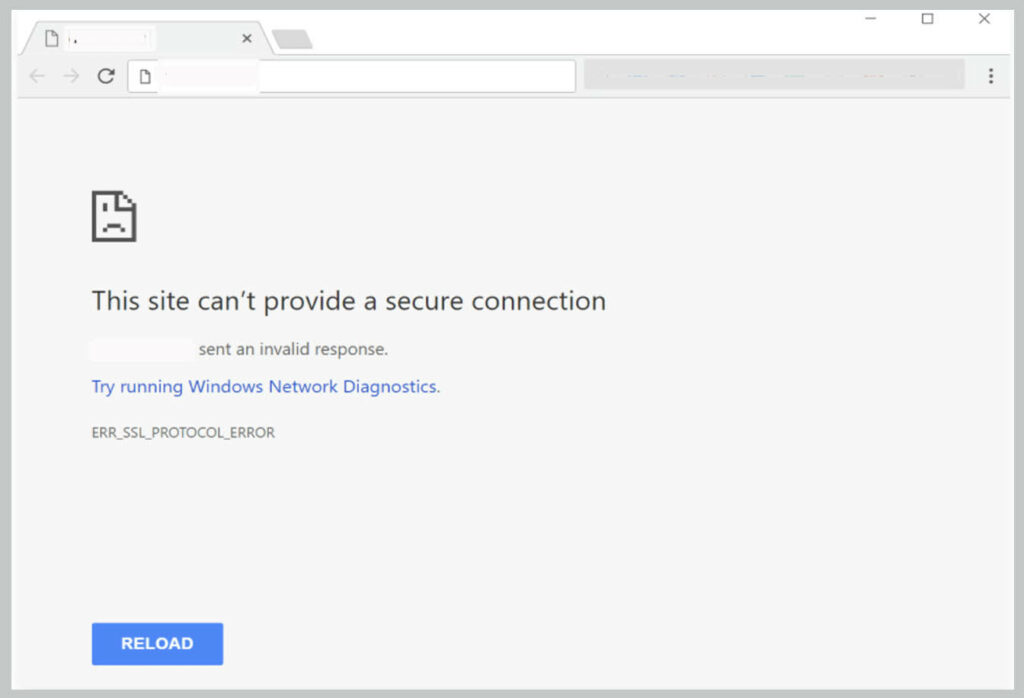
Task: Refresh the page using the reload icon
Action: click(x=107, y=75)
